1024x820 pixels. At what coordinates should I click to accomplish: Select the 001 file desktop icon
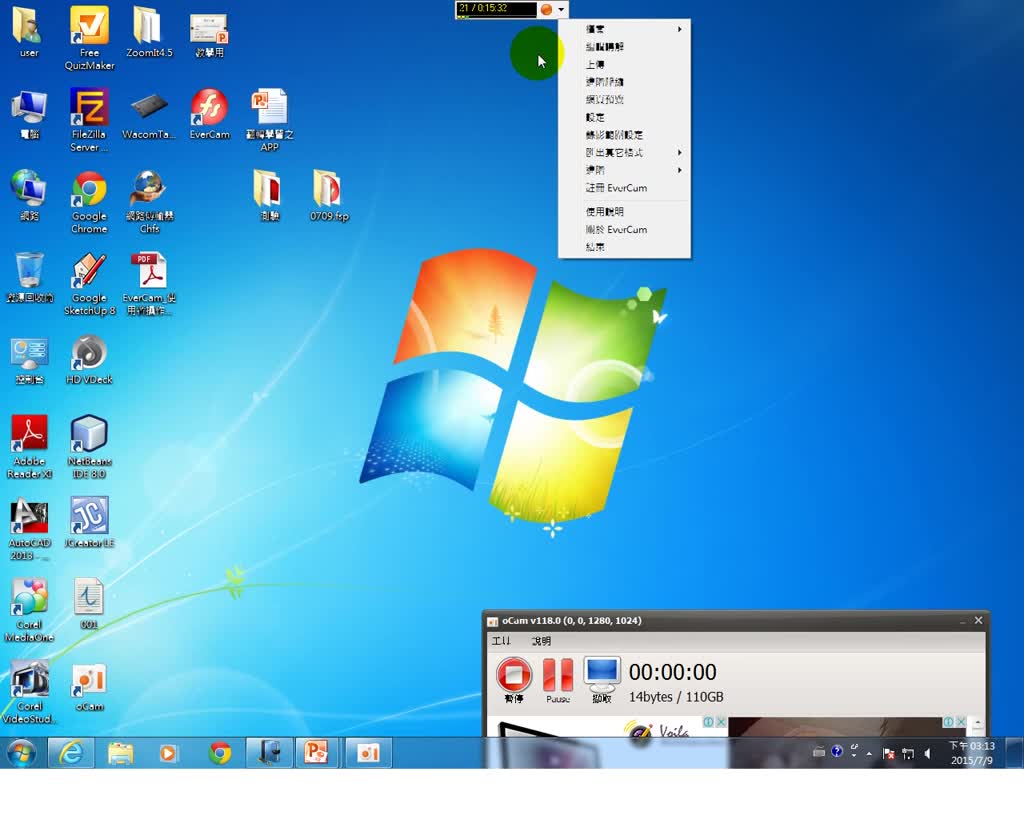[x=89, y=604]
